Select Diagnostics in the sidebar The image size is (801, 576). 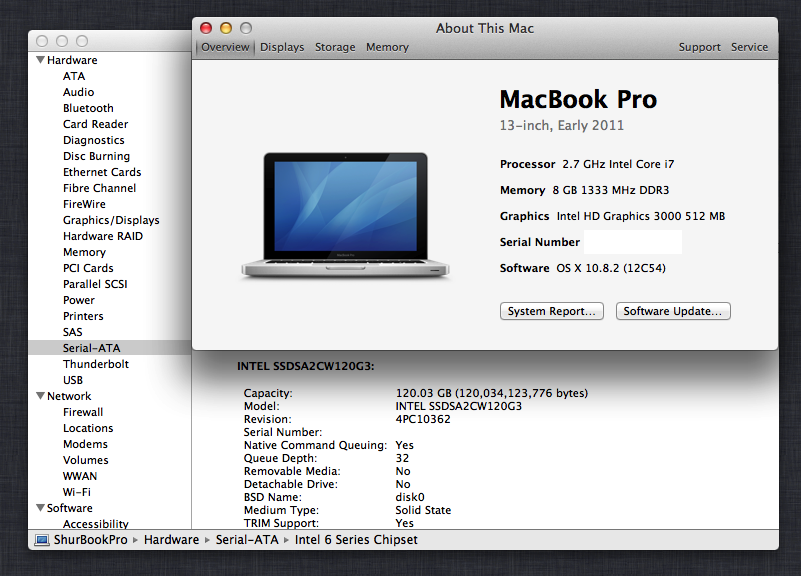93,140
